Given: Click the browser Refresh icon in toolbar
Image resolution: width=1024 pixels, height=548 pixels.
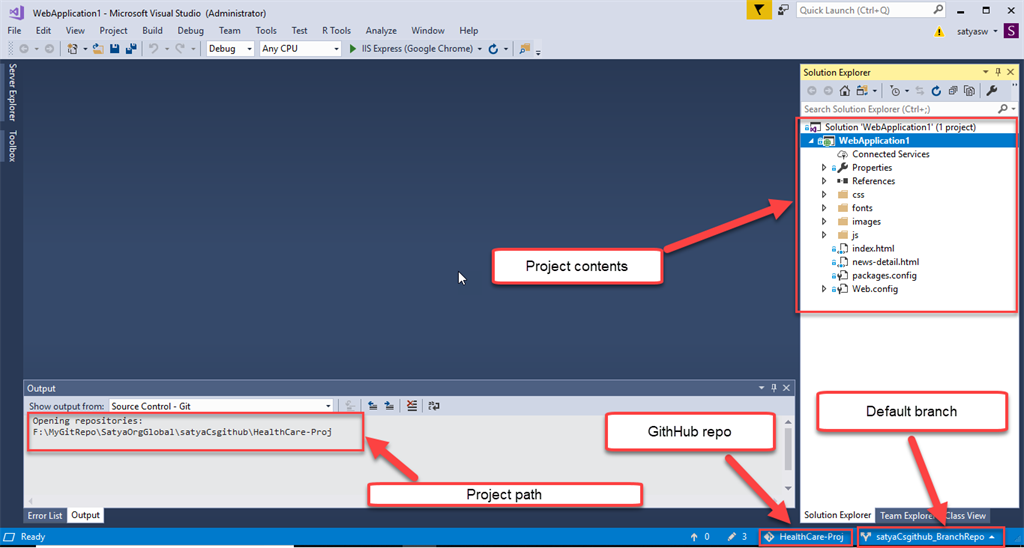Looking at the screenshot, I should coord(494,49).
